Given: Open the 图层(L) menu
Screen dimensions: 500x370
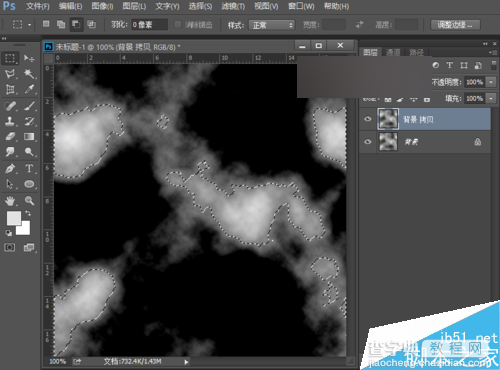Looking at the screenshot, I should [x=134, y=6].
